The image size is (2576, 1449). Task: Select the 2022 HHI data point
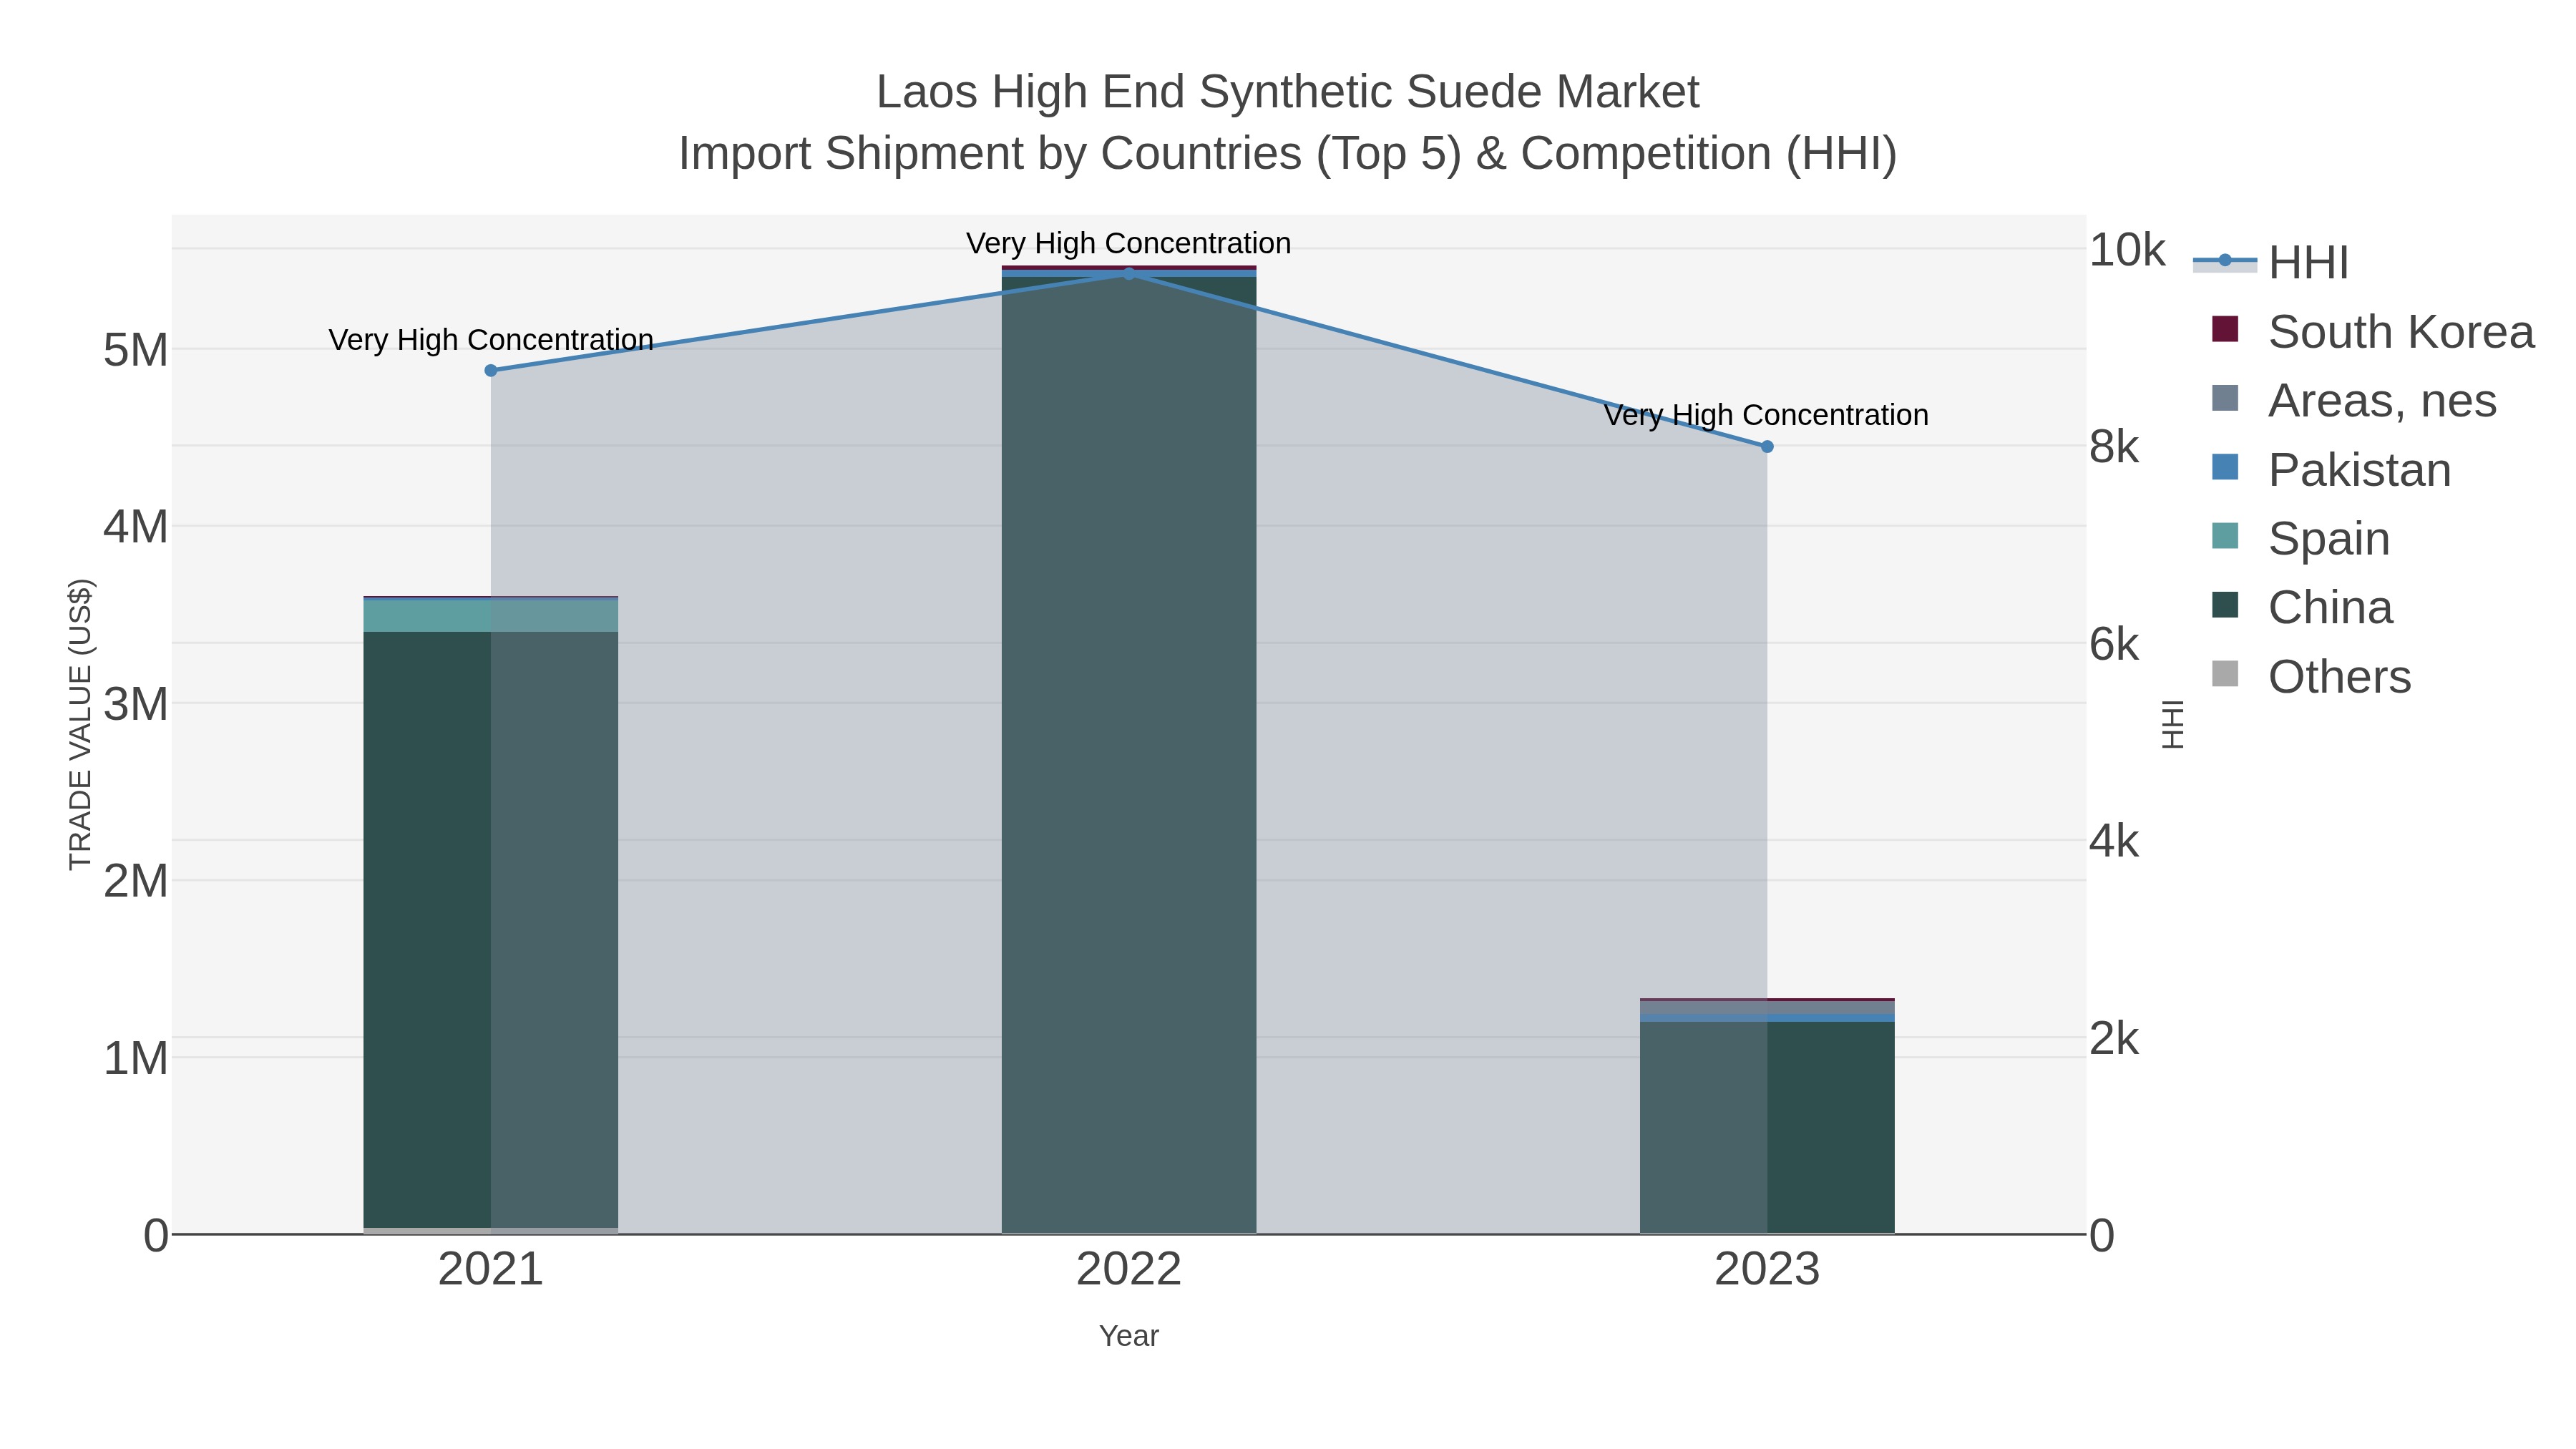1129,273
